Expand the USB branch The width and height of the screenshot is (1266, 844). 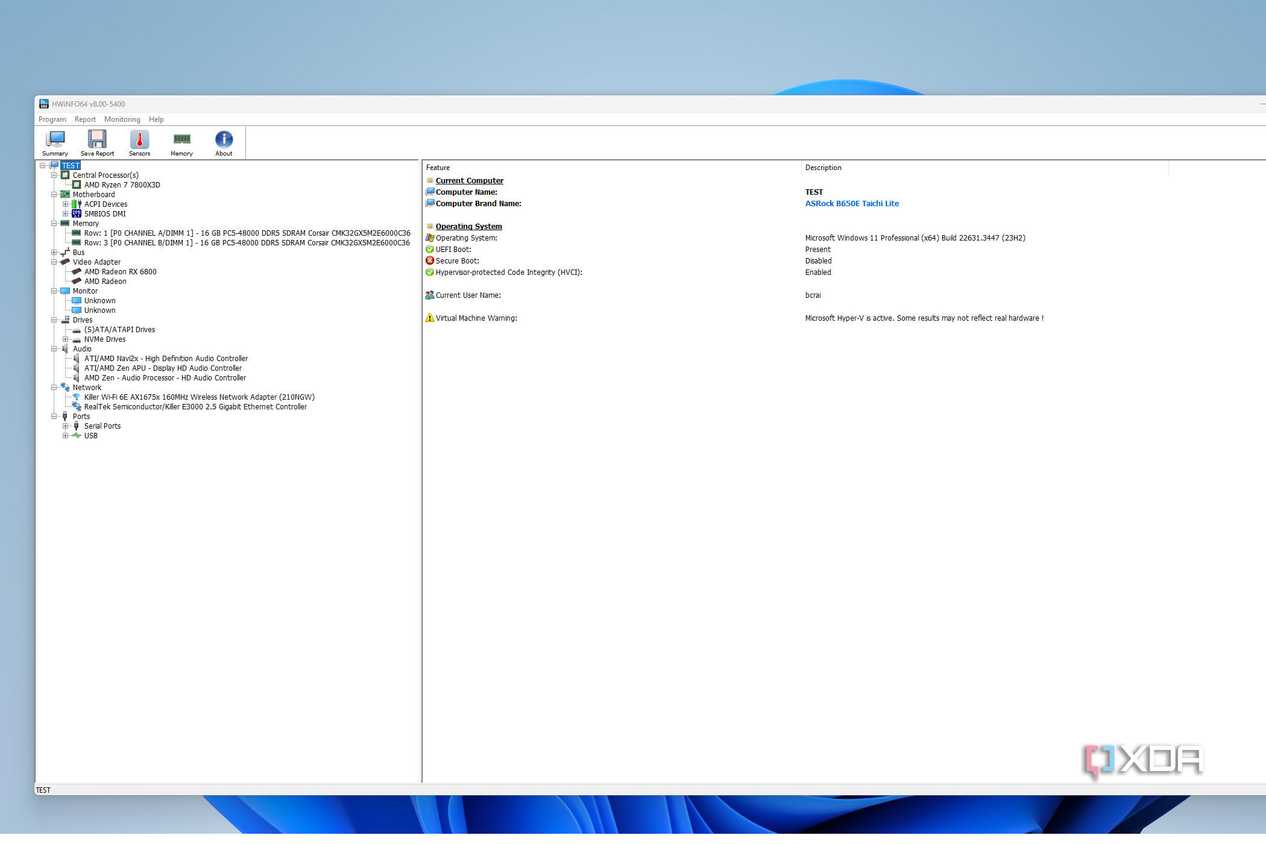(66, 436)
